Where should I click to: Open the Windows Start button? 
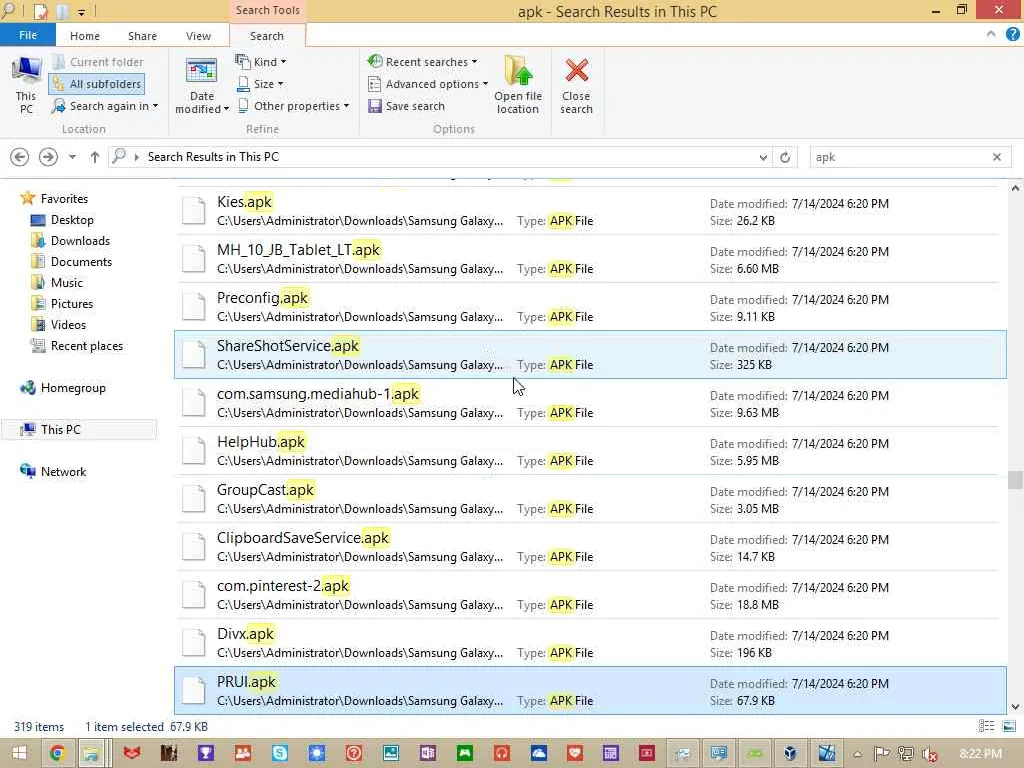click(x=19, y=753)
